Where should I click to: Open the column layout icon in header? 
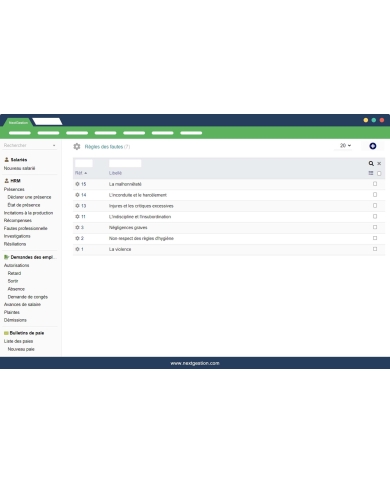click(x=371, y=173)
